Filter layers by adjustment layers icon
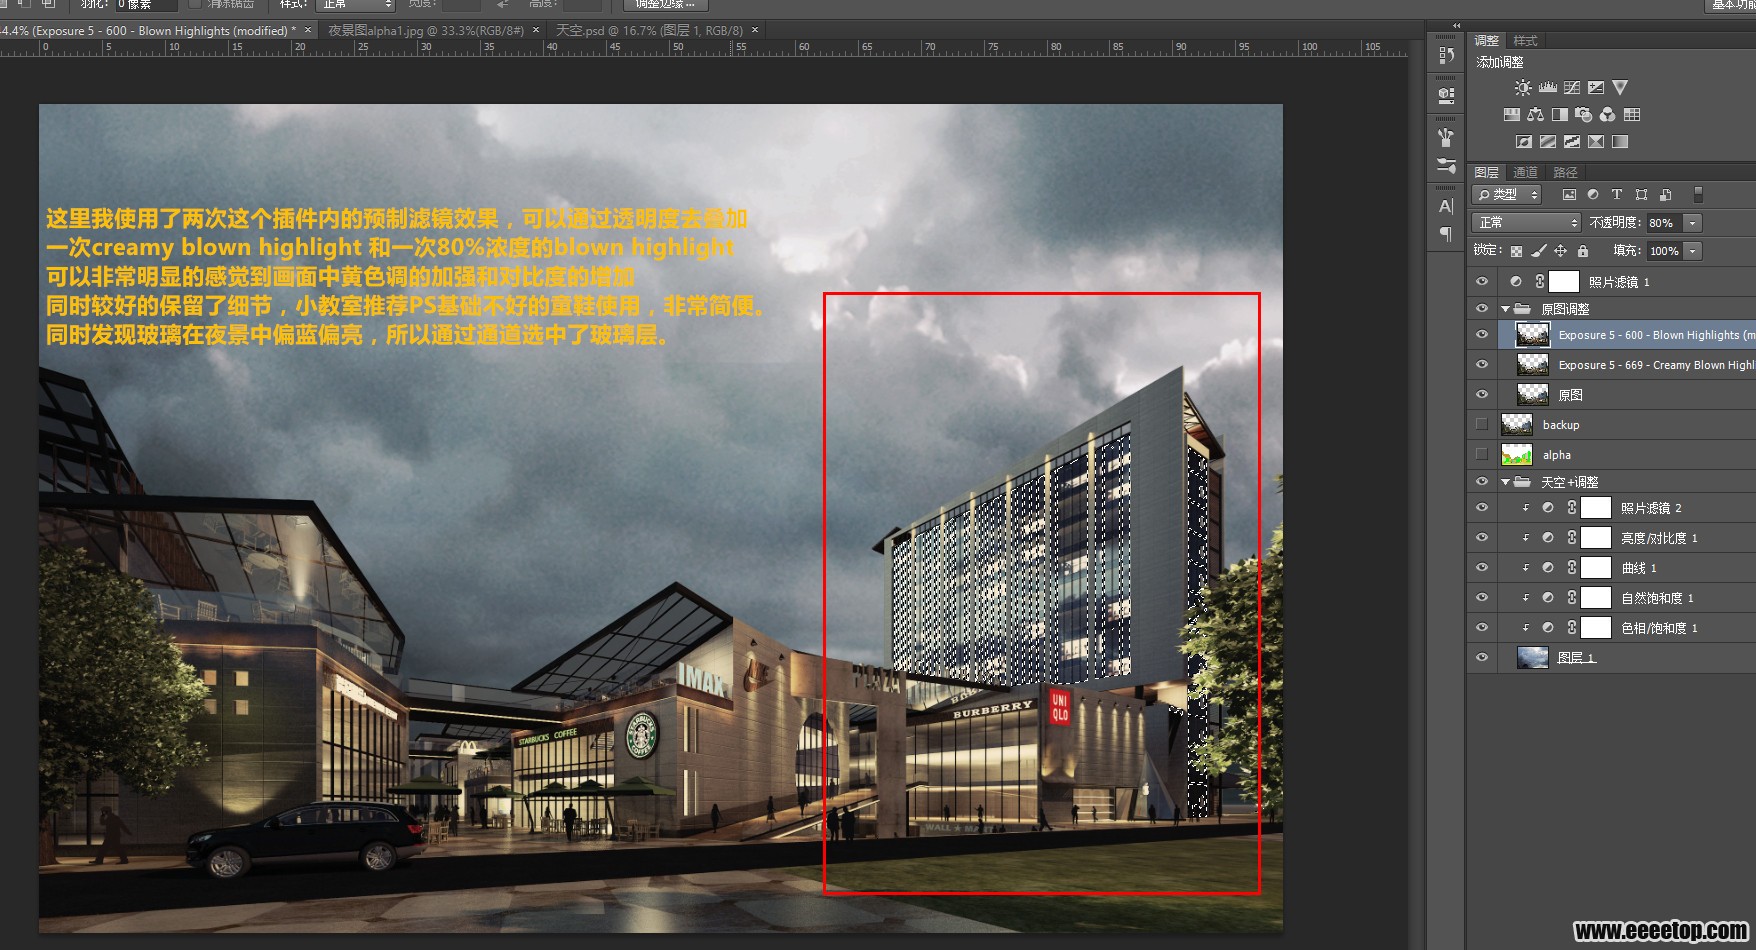 click(1593, 195)
